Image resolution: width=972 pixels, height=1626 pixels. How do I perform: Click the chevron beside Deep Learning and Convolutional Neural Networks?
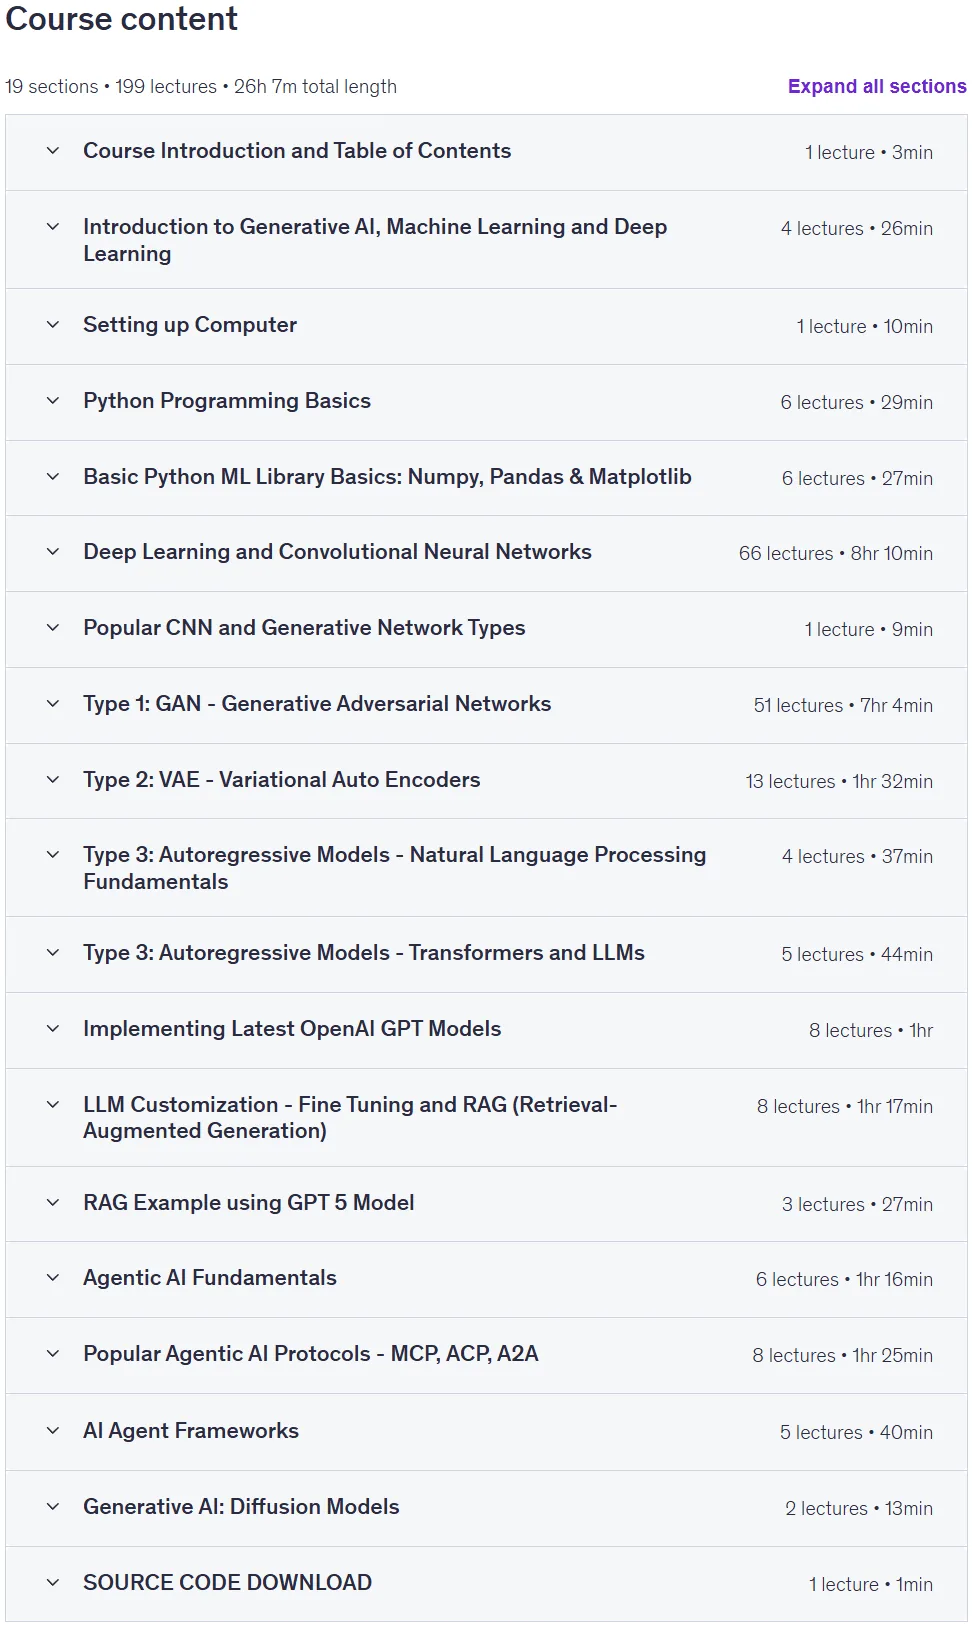53,552
